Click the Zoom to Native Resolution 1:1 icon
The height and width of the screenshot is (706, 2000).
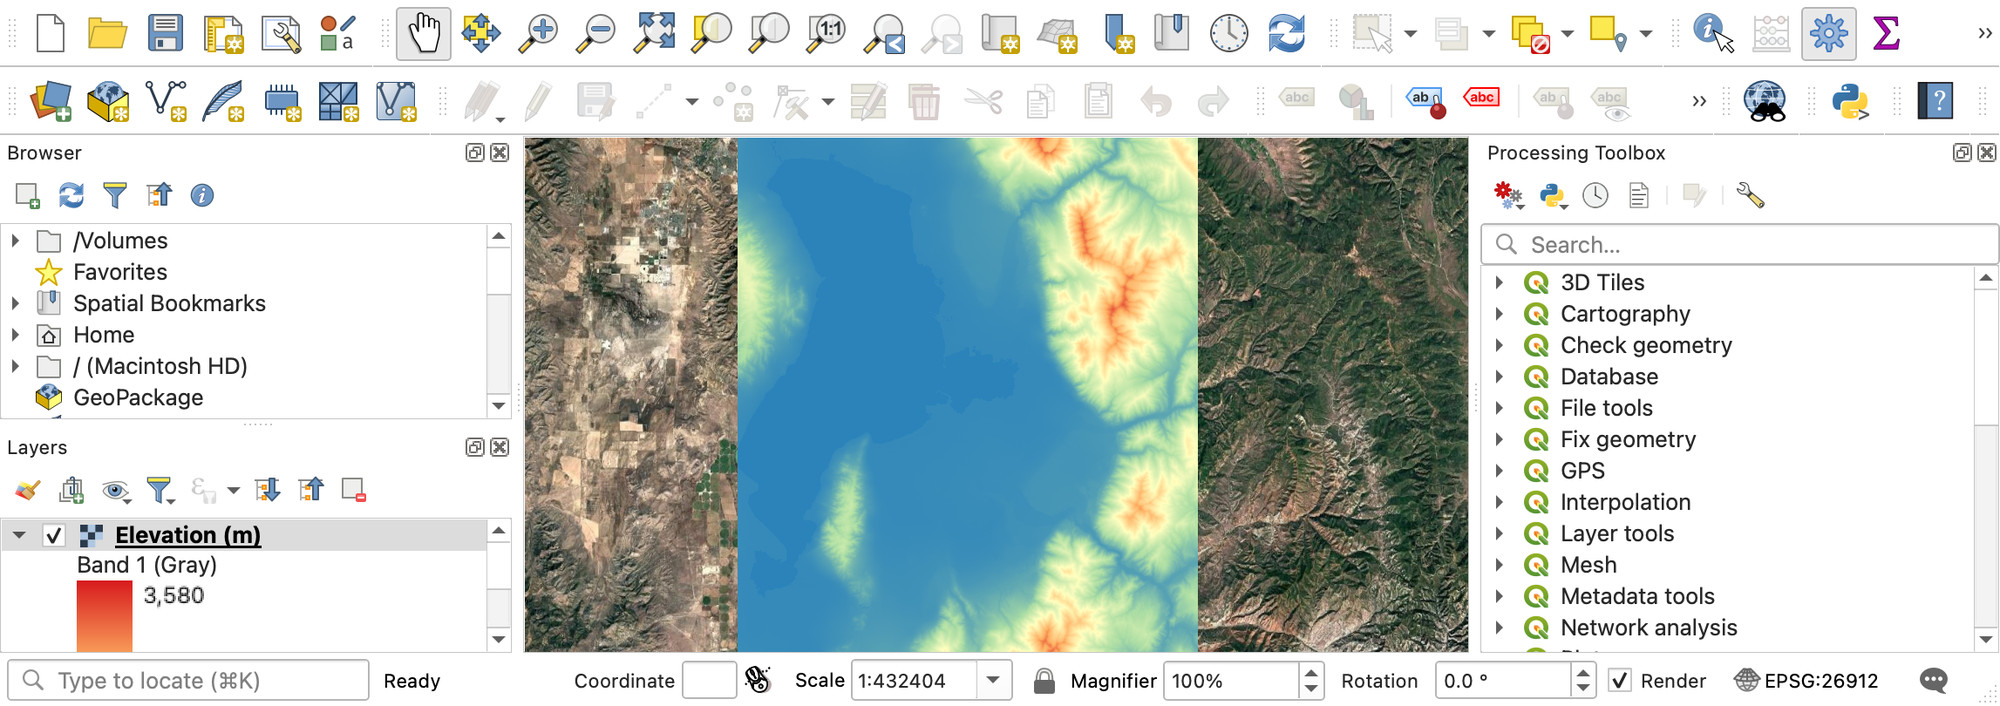coord(828,33)
